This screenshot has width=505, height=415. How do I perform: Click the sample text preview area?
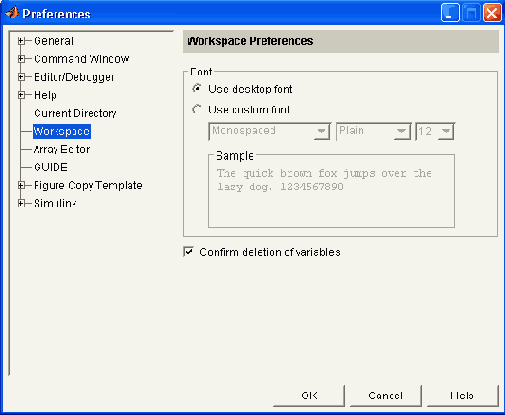[331, 191]
